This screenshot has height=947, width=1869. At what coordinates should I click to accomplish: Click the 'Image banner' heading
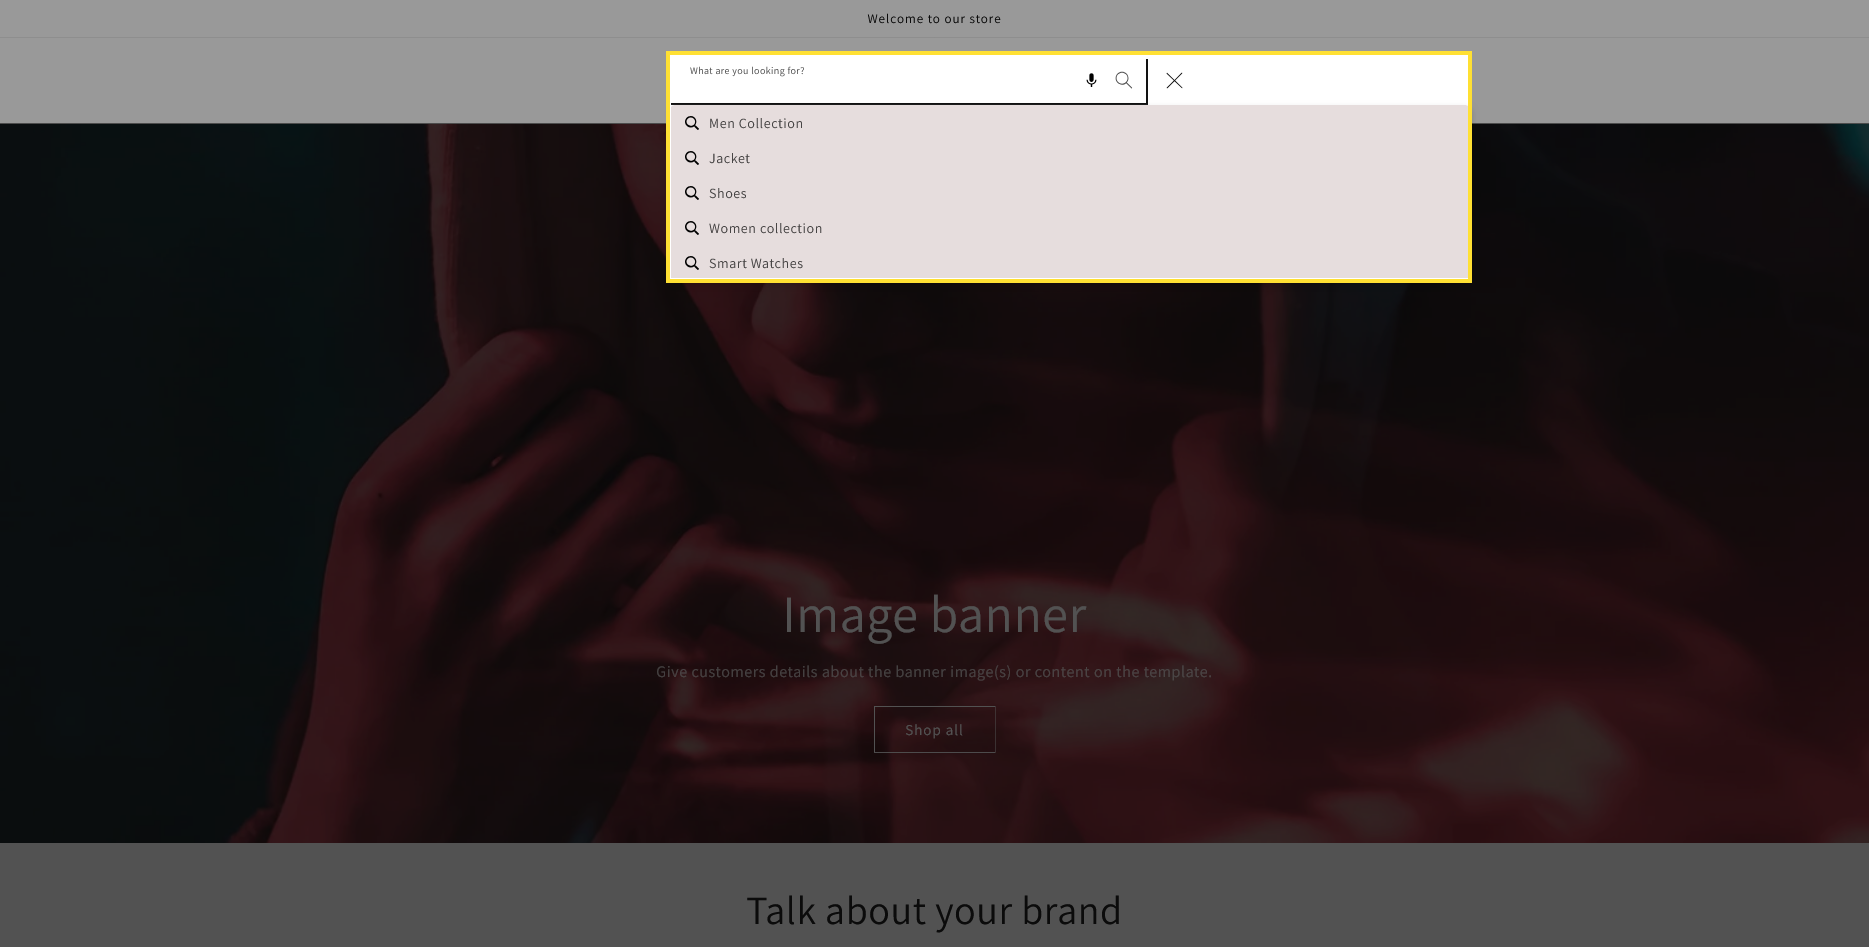933,614
